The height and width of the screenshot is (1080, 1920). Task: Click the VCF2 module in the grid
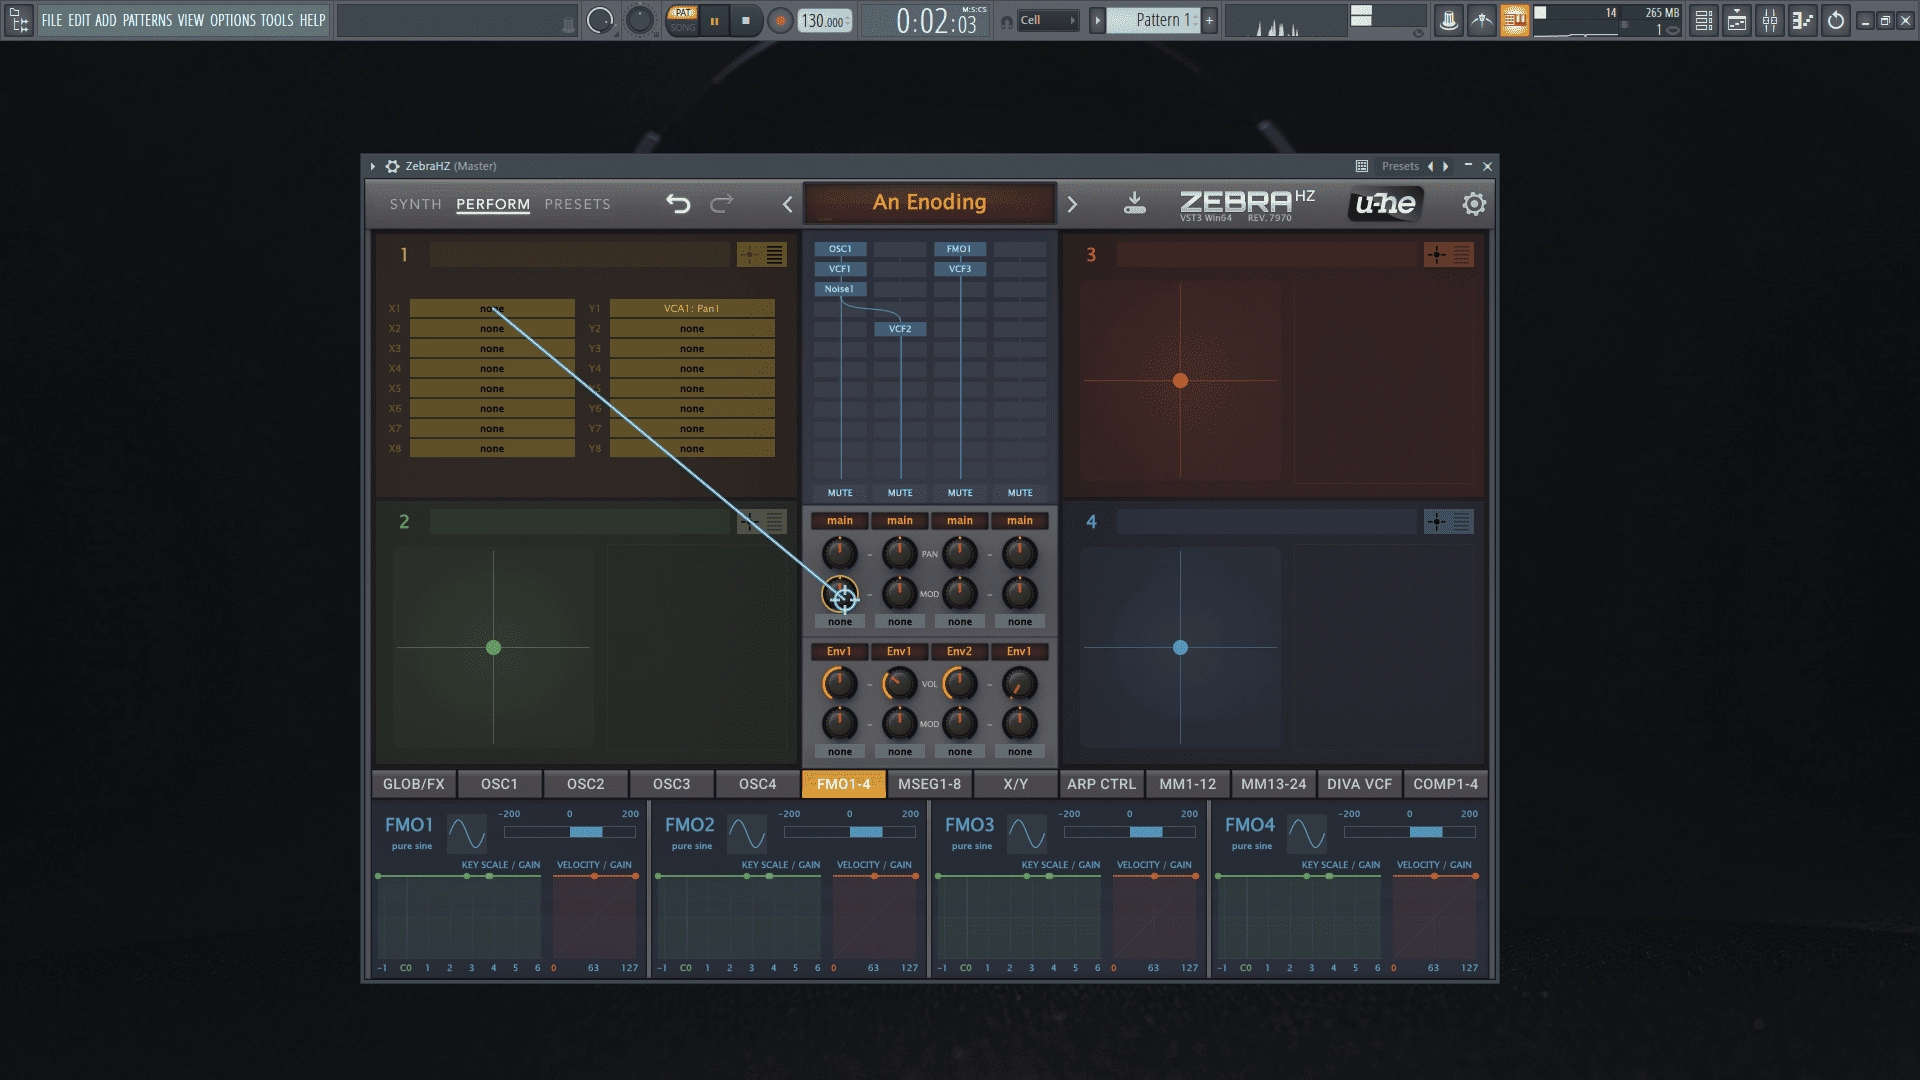click(x=900, y=329)
